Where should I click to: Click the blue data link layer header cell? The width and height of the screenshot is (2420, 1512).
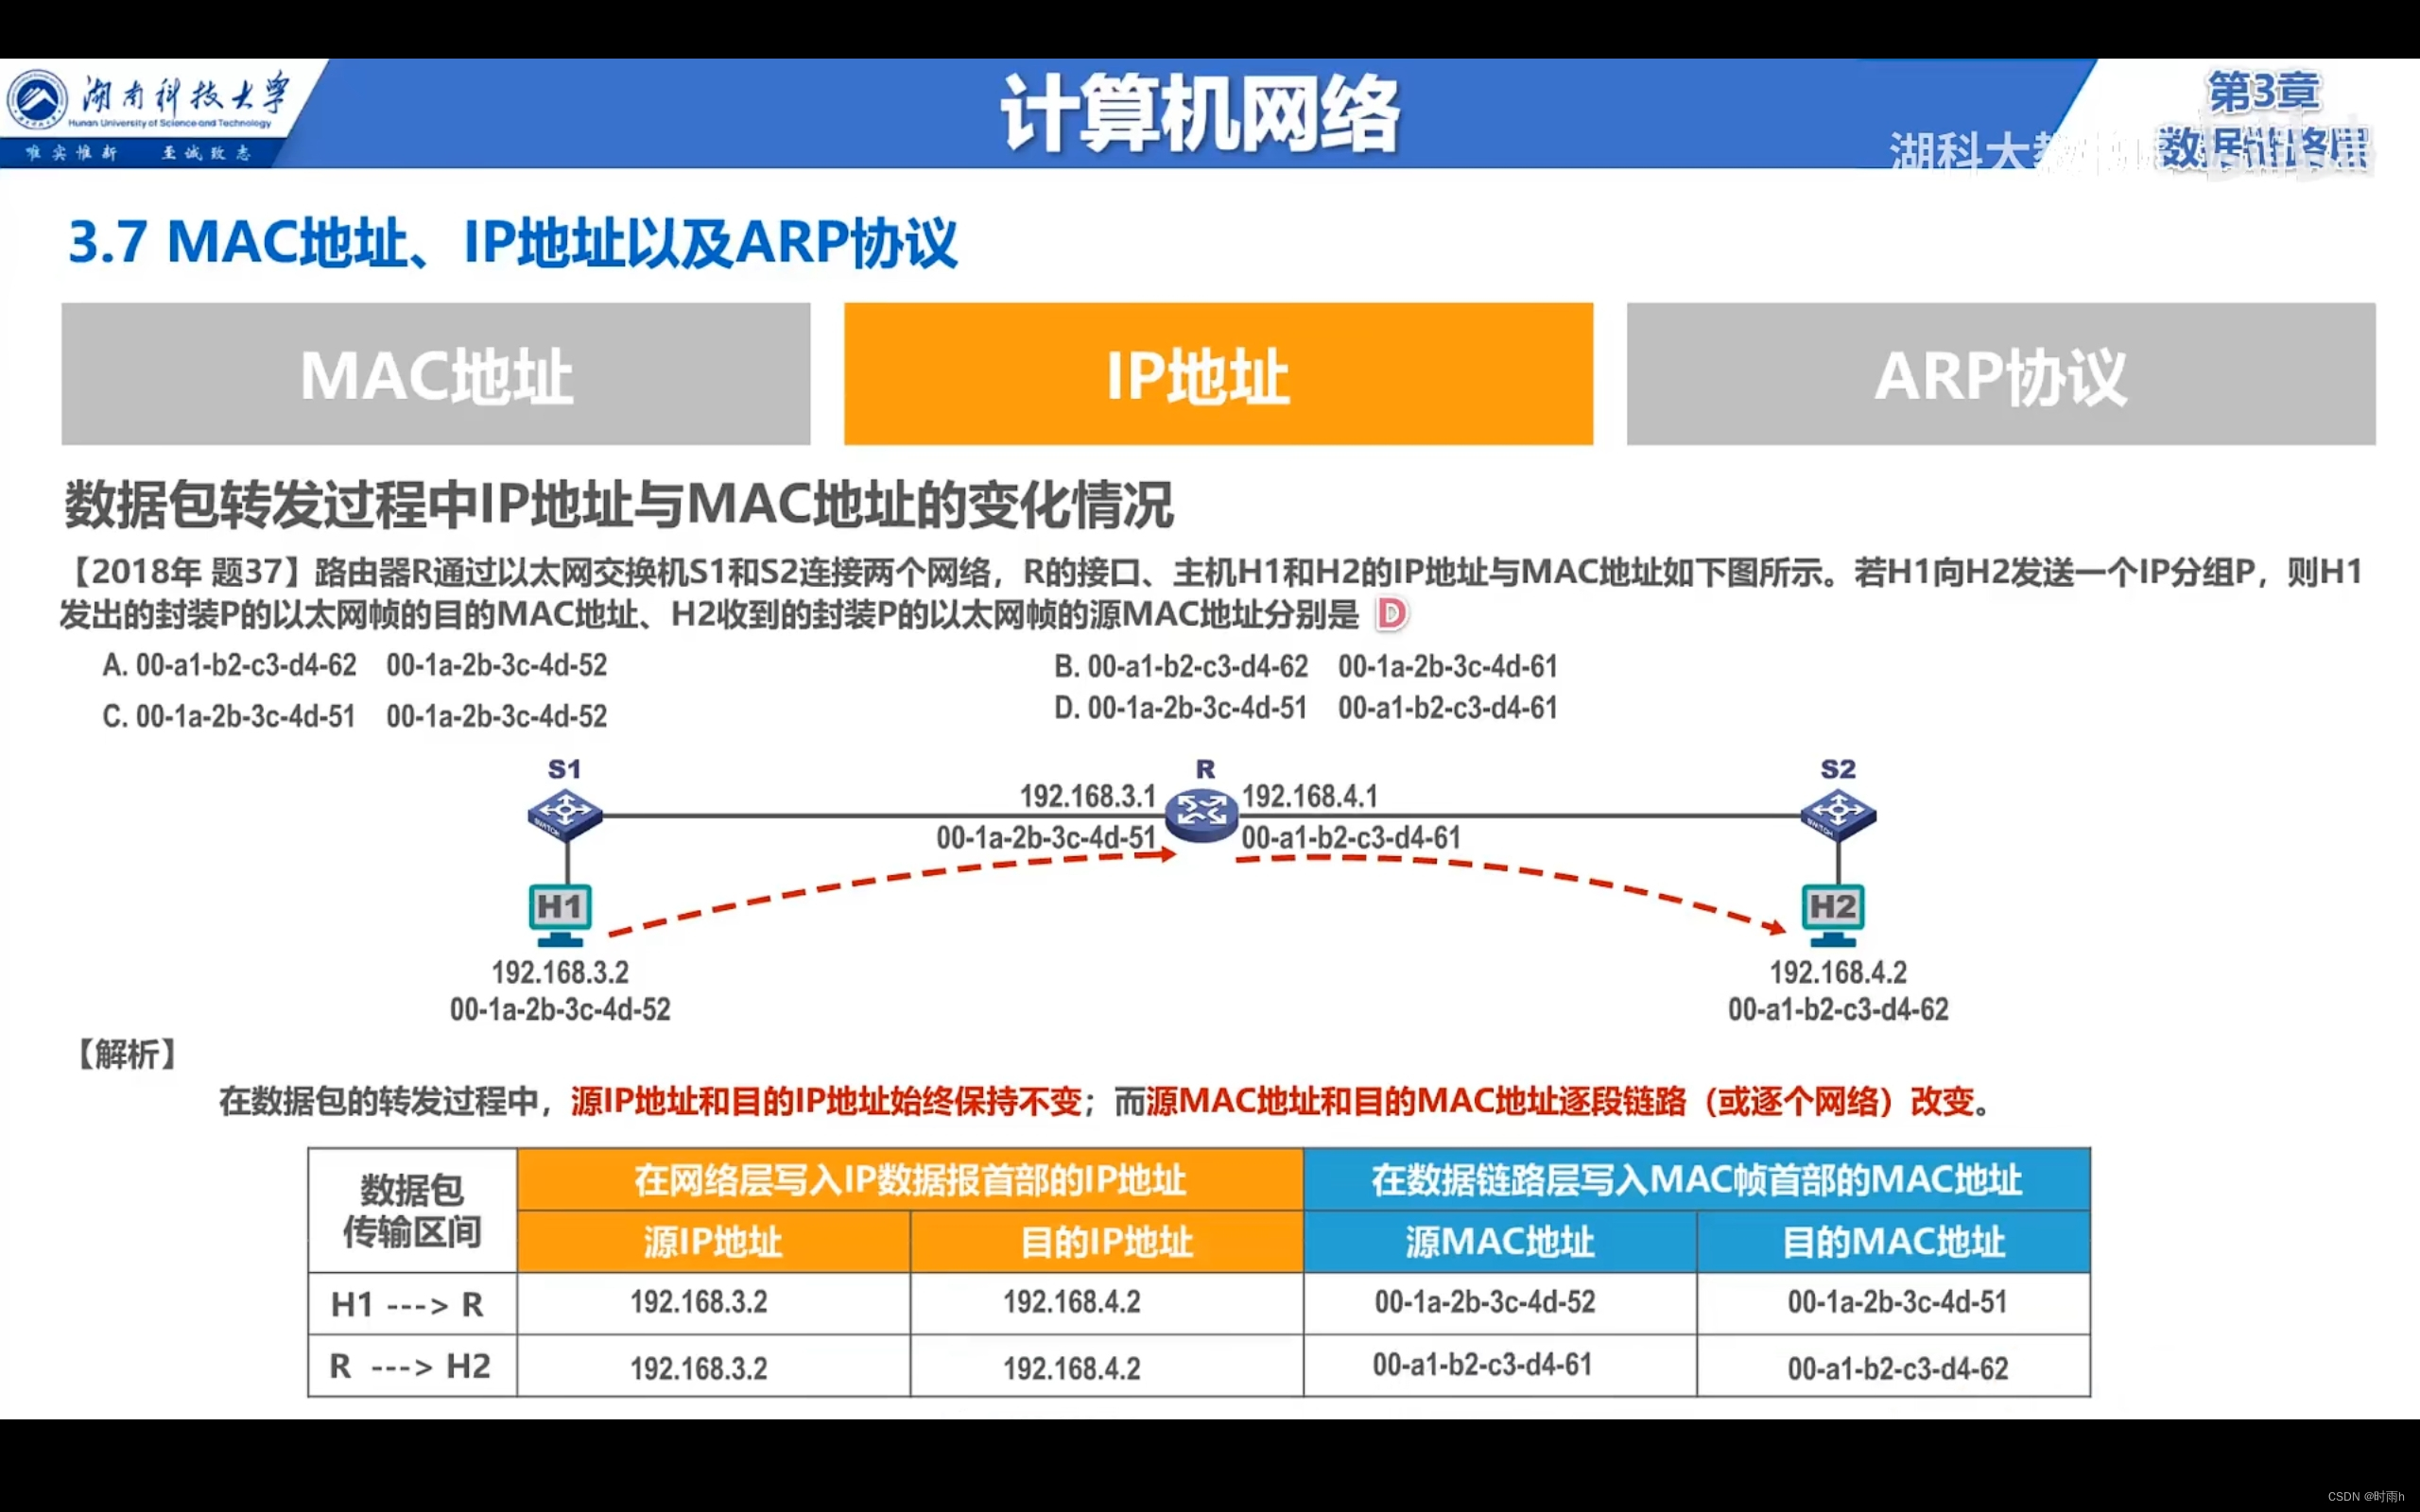click(1697, 1180)
